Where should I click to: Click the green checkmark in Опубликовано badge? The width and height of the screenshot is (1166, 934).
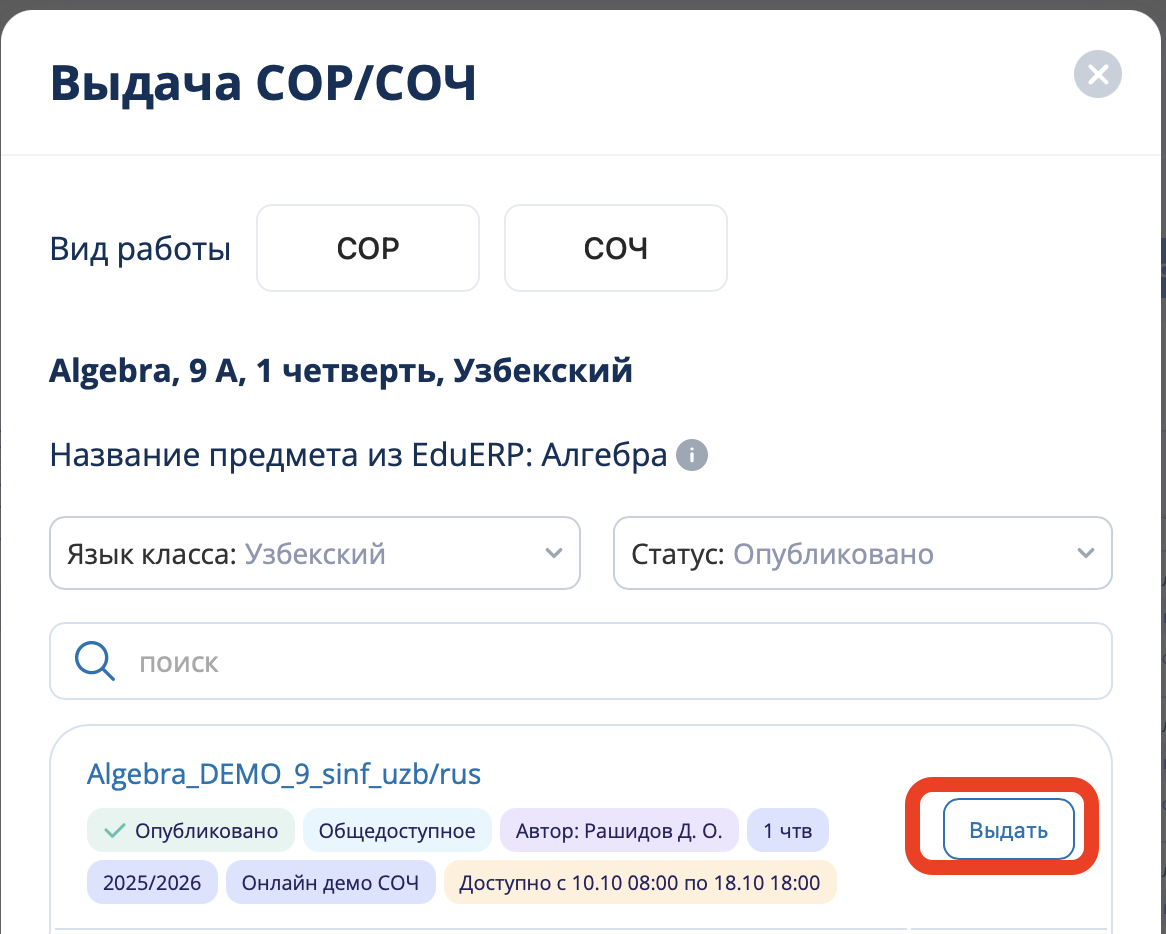pos(115,830)
